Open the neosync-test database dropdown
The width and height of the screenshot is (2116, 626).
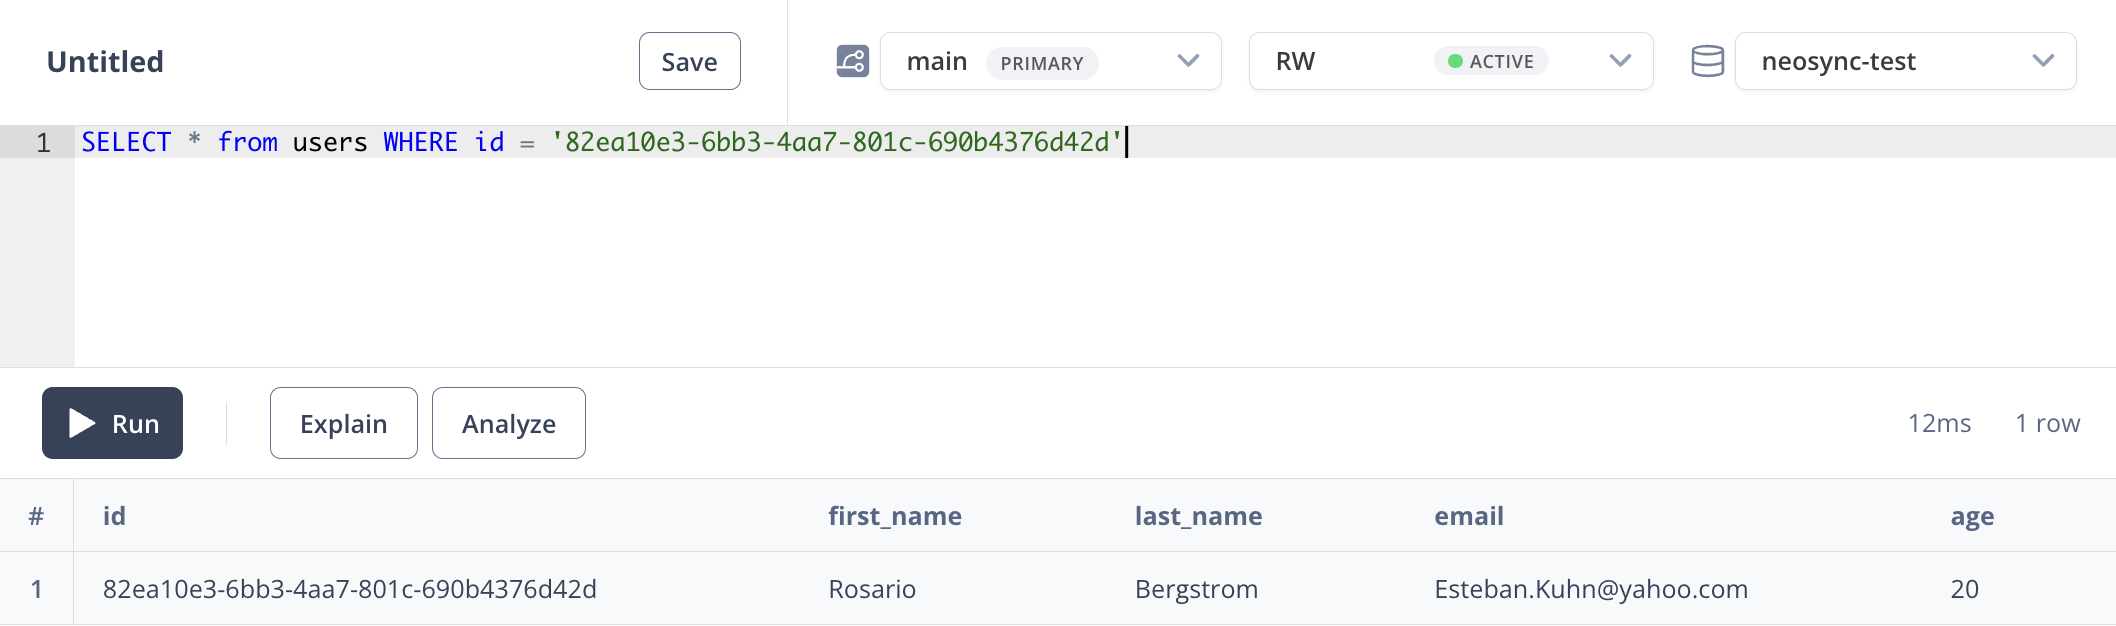1905,61
